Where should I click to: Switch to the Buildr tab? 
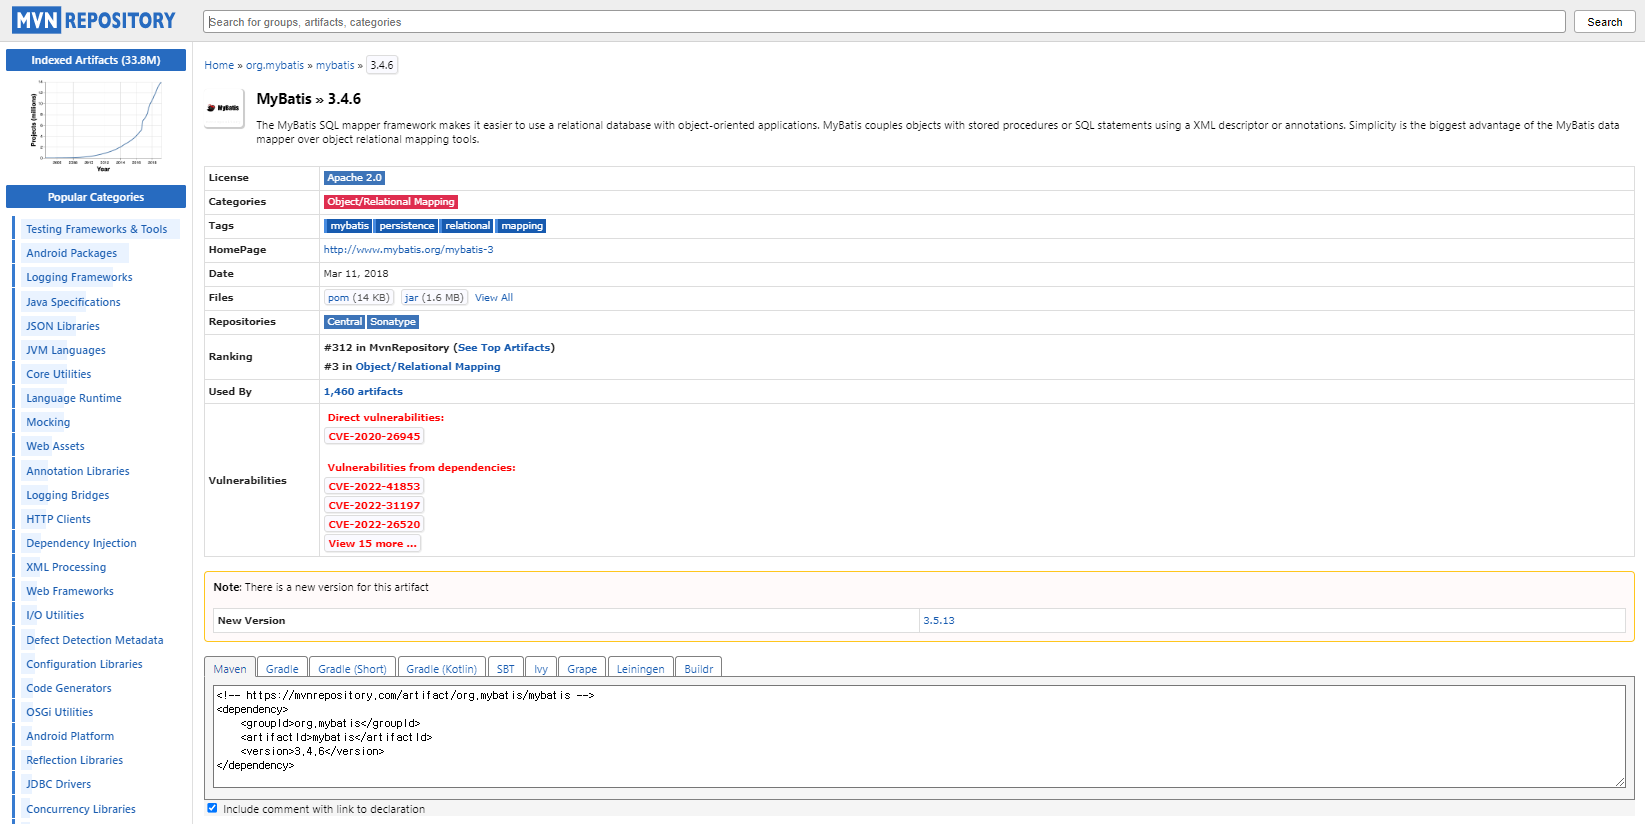[699, 669]
